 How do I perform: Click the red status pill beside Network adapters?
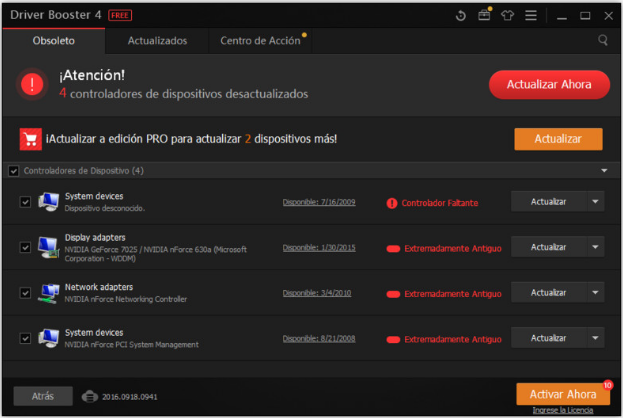point(393,294)
